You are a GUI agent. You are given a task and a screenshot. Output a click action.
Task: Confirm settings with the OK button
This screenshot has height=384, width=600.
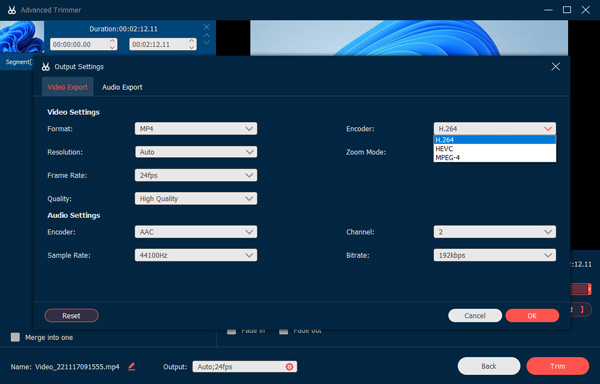pyautogui.click(x=532, y=316)
